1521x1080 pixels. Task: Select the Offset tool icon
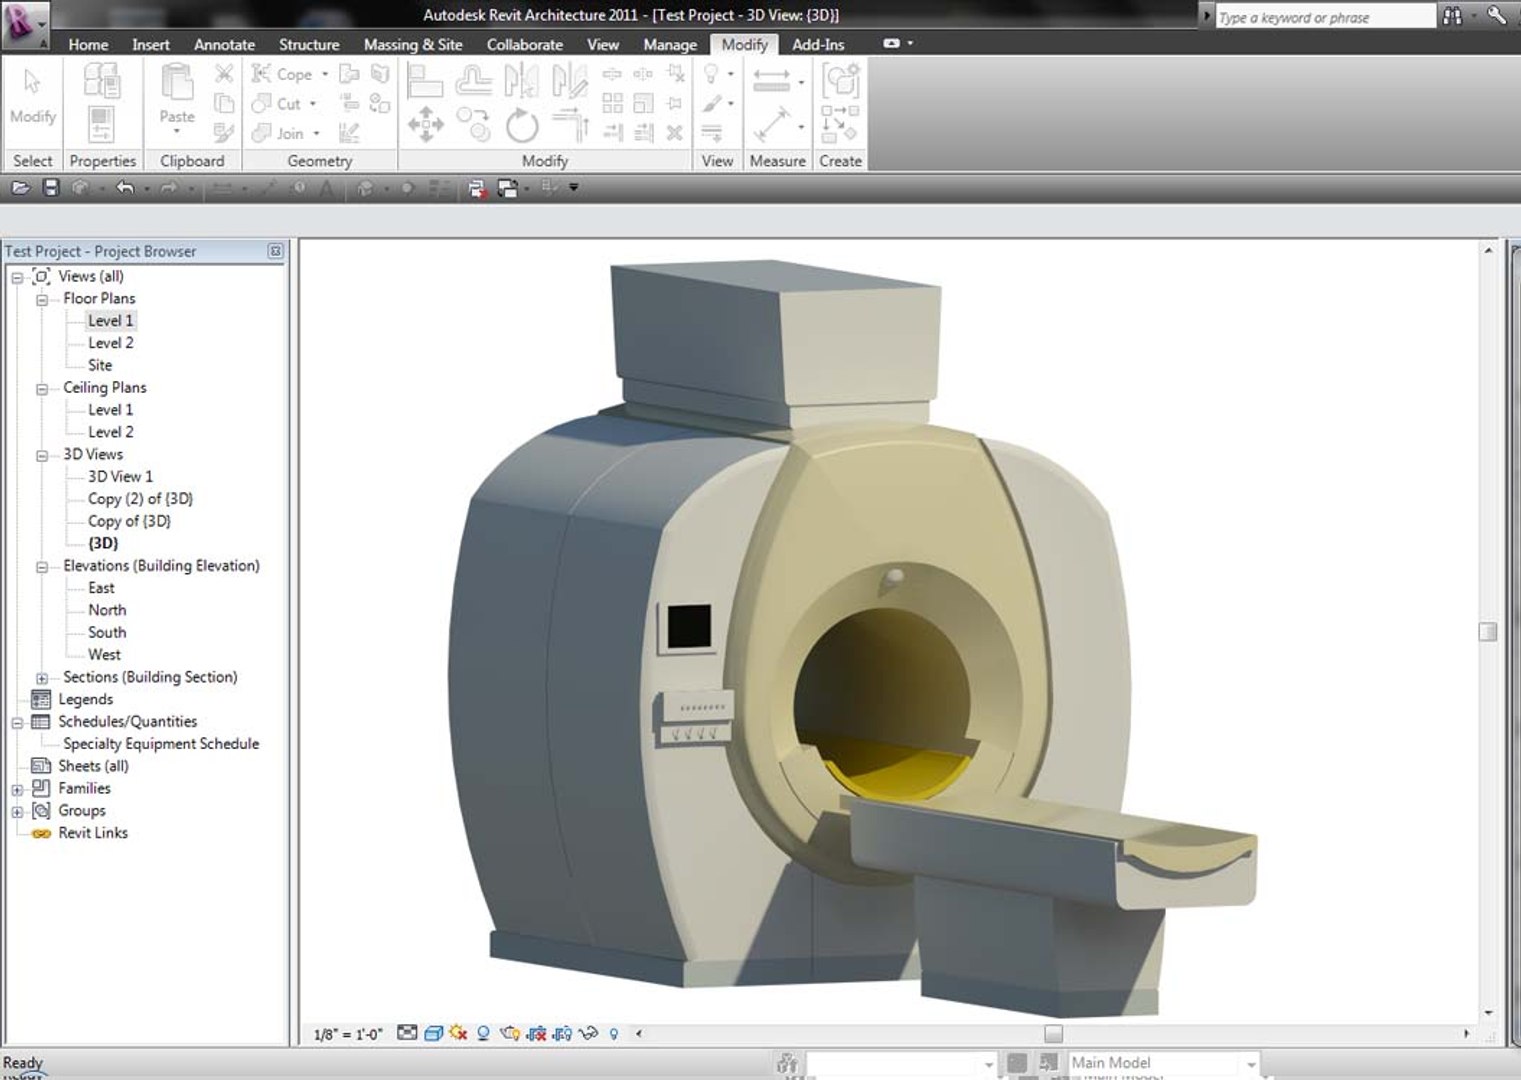coord(473,80)
